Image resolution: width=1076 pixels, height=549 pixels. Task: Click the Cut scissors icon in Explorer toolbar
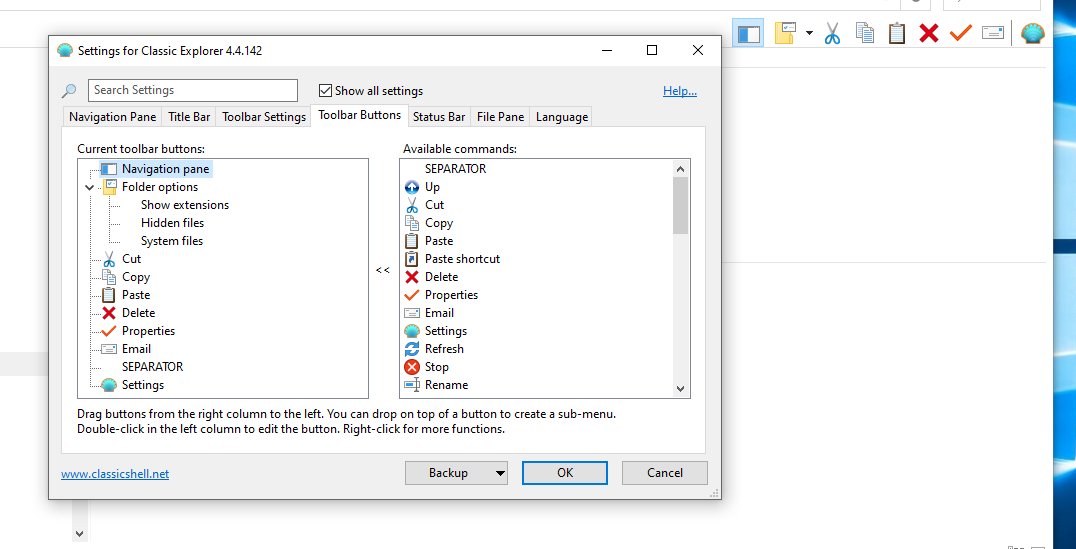tap(832, 33)
